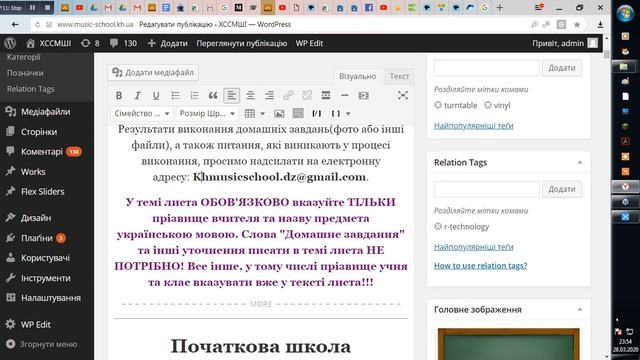Click Додати button in Relation Tags box

point(562,189)
